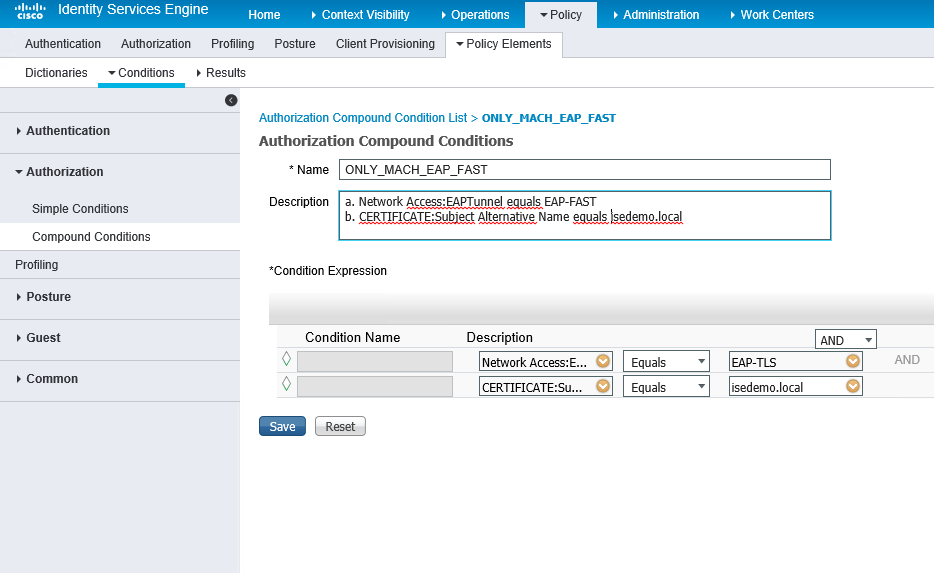Open attribute picker for CERTIFICATE:Su... field
934x573 pixels.
[603, 386]
